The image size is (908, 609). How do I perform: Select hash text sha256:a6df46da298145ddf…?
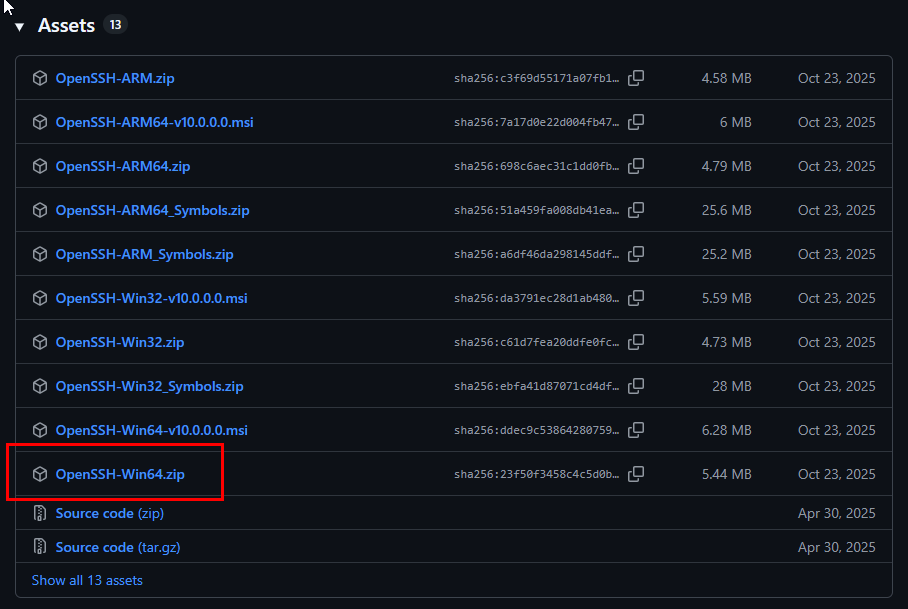click(x=536, y=254)
